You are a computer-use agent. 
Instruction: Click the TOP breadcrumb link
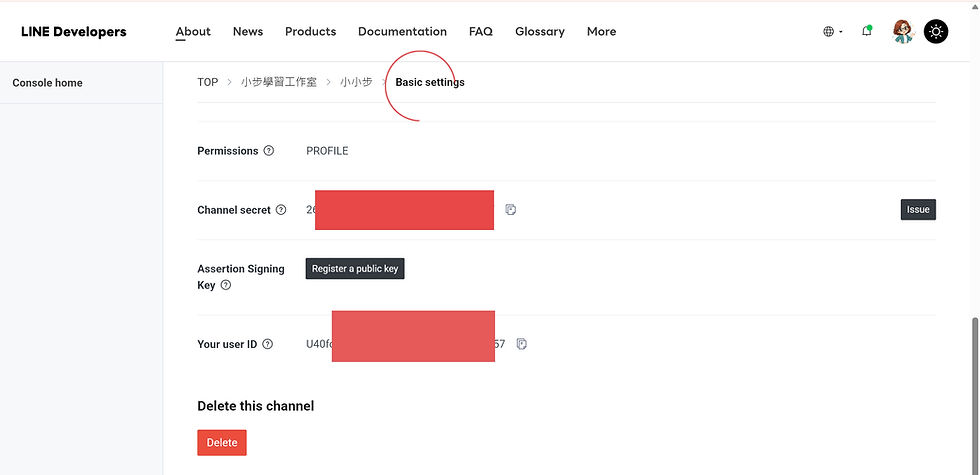[x=208, y=82]
